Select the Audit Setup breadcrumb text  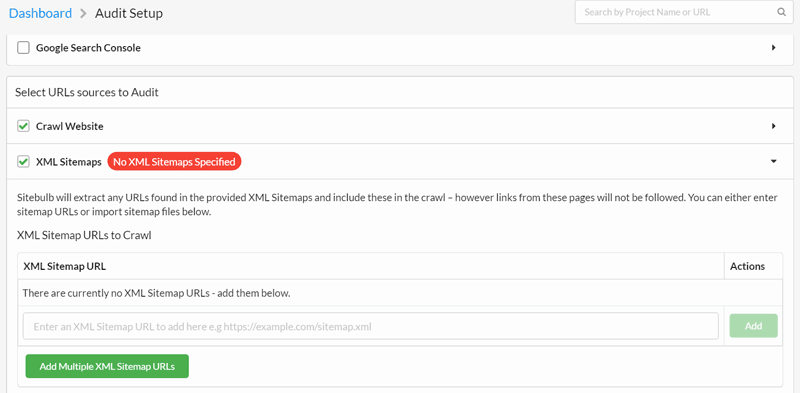[x=129, y=13]
